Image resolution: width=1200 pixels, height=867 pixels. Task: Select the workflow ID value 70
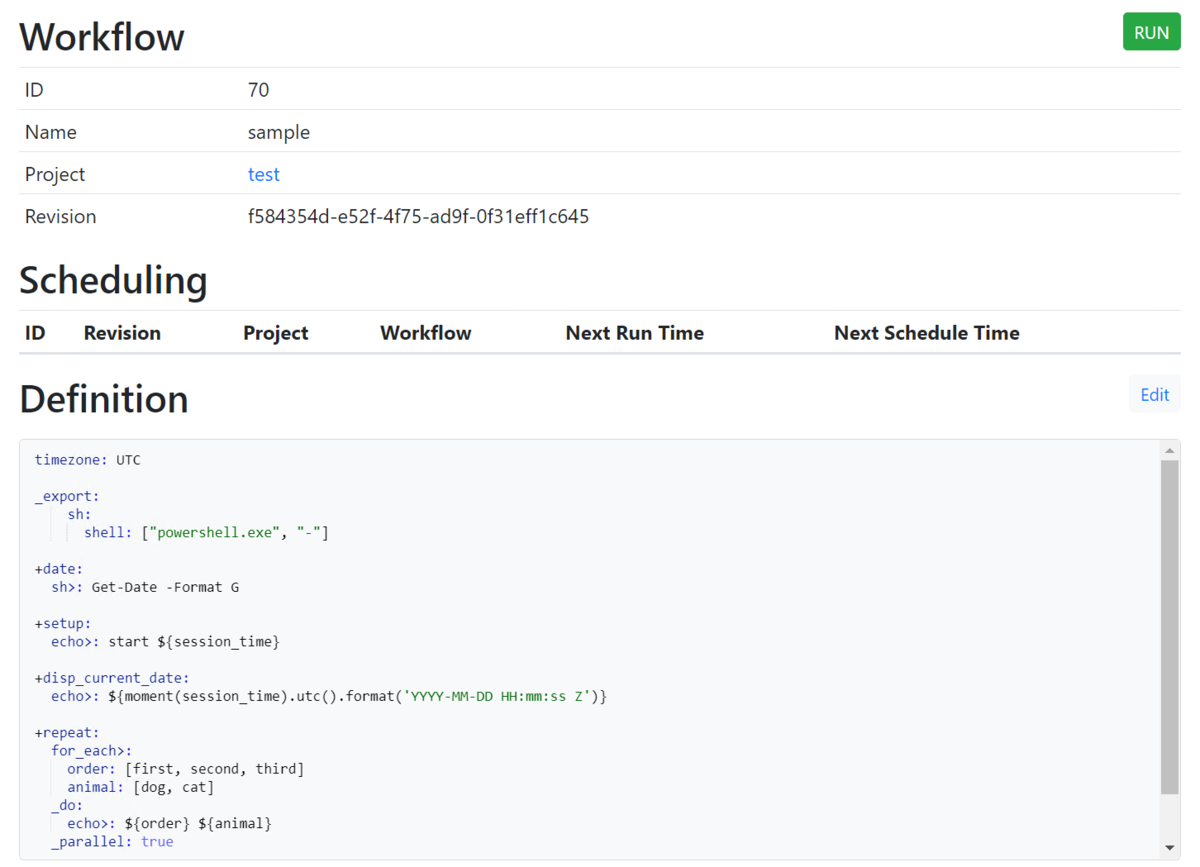point(258,90)
